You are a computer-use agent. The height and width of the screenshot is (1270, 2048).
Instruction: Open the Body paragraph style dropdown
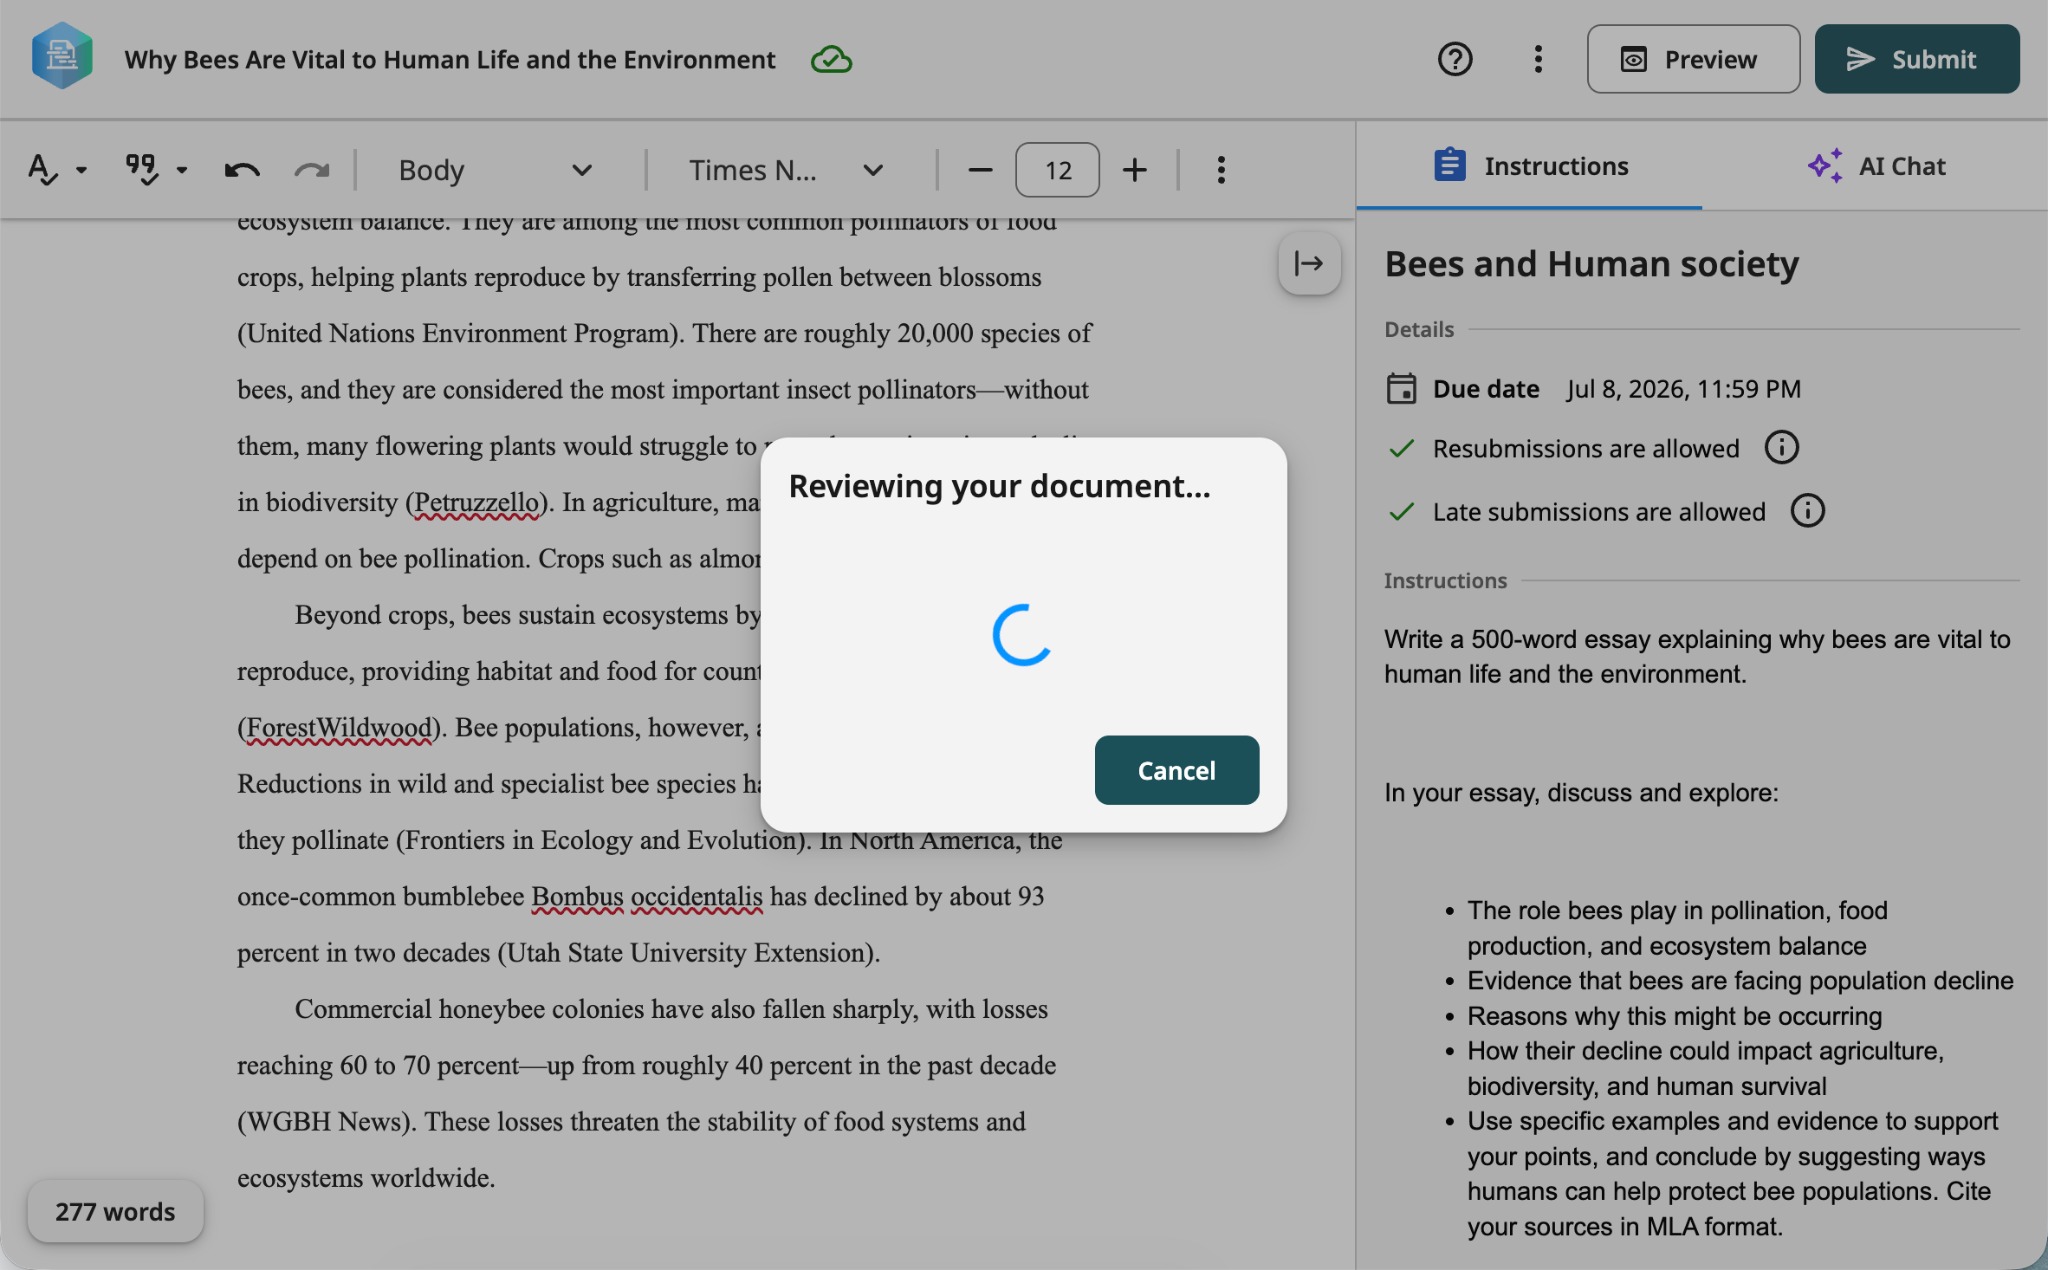(495, 170)
